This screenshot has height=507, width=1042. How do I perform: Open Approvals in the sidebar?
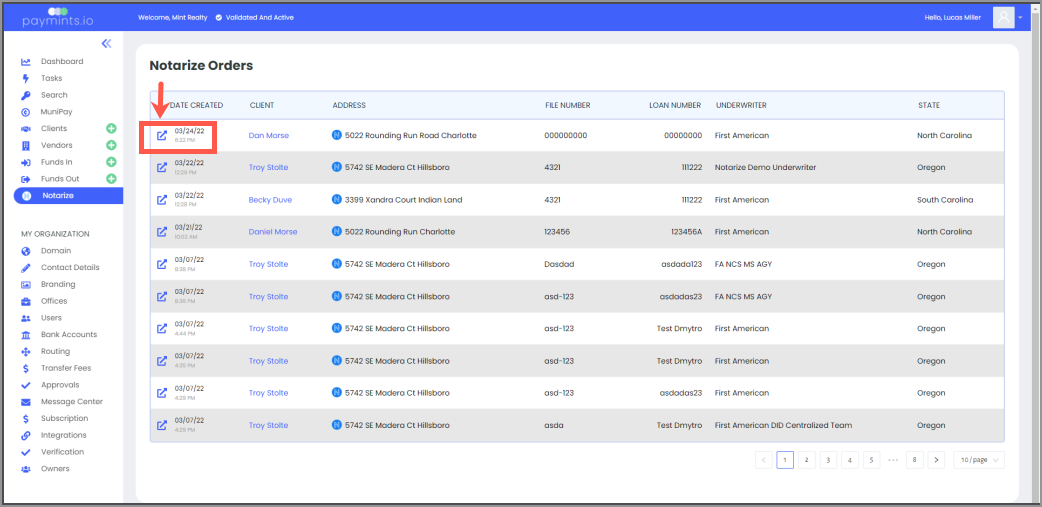pos(60,385)
